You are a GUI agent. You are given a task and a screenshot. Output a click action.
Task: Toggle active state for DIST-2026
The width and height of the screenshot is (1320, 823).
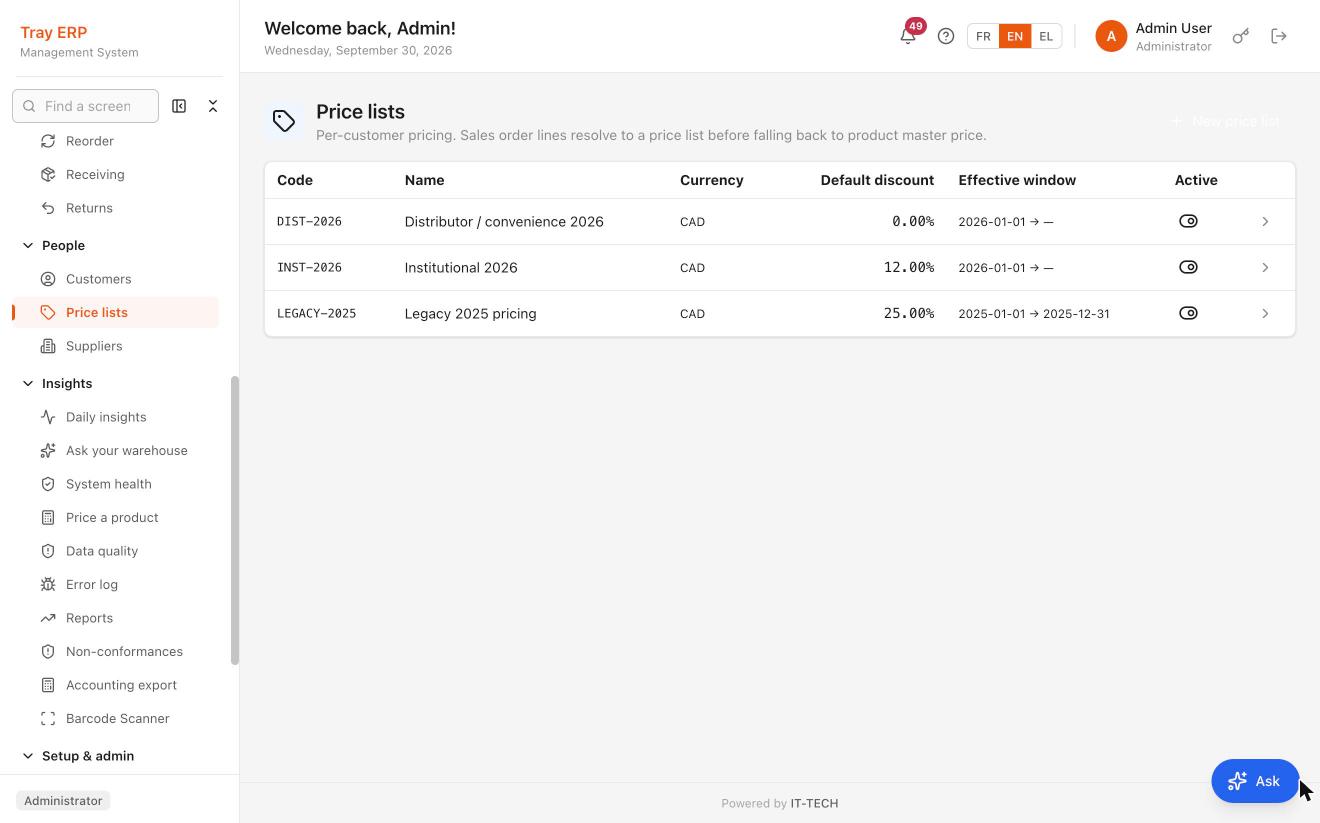[x=1188, y=221]
